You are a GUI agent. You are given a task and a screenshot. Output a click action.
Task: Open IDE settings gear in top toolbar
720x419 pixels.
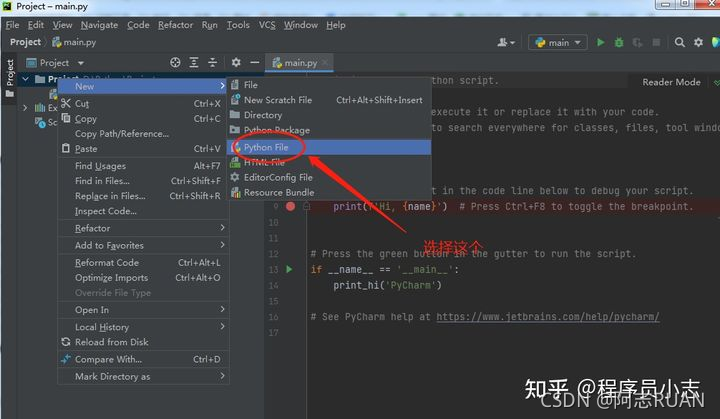tap(698, 42)
